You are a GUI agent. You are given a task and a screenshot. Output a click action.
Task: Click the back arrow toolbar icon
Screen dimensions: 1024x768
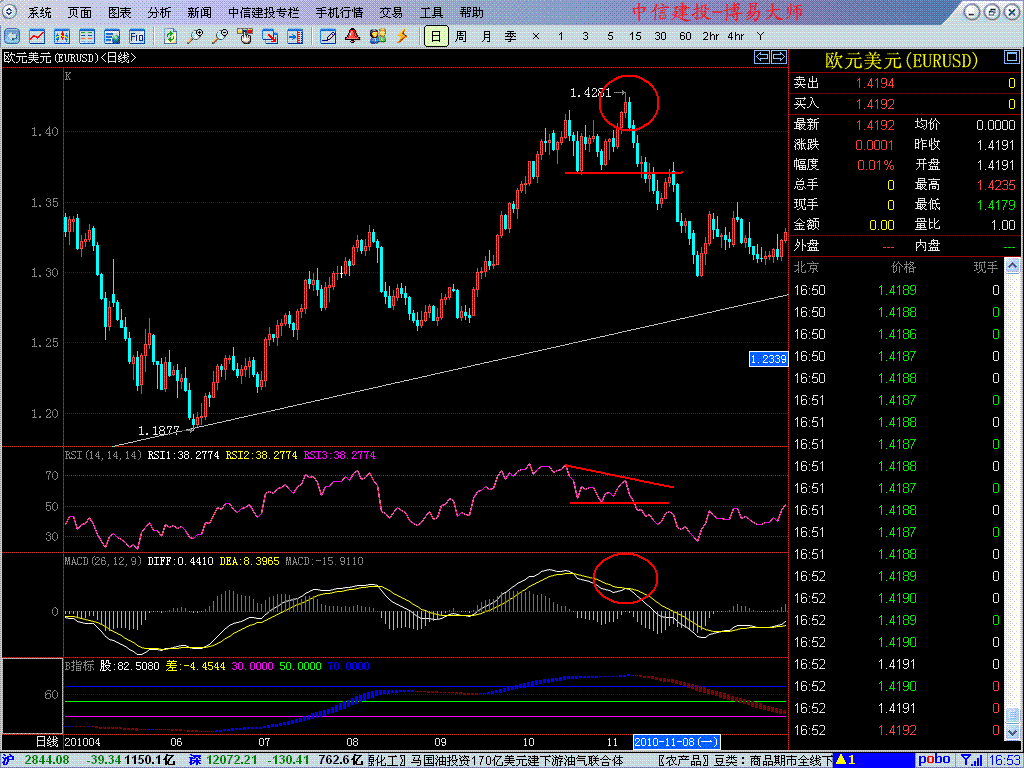pyautogui.click(x=12, y=37)
